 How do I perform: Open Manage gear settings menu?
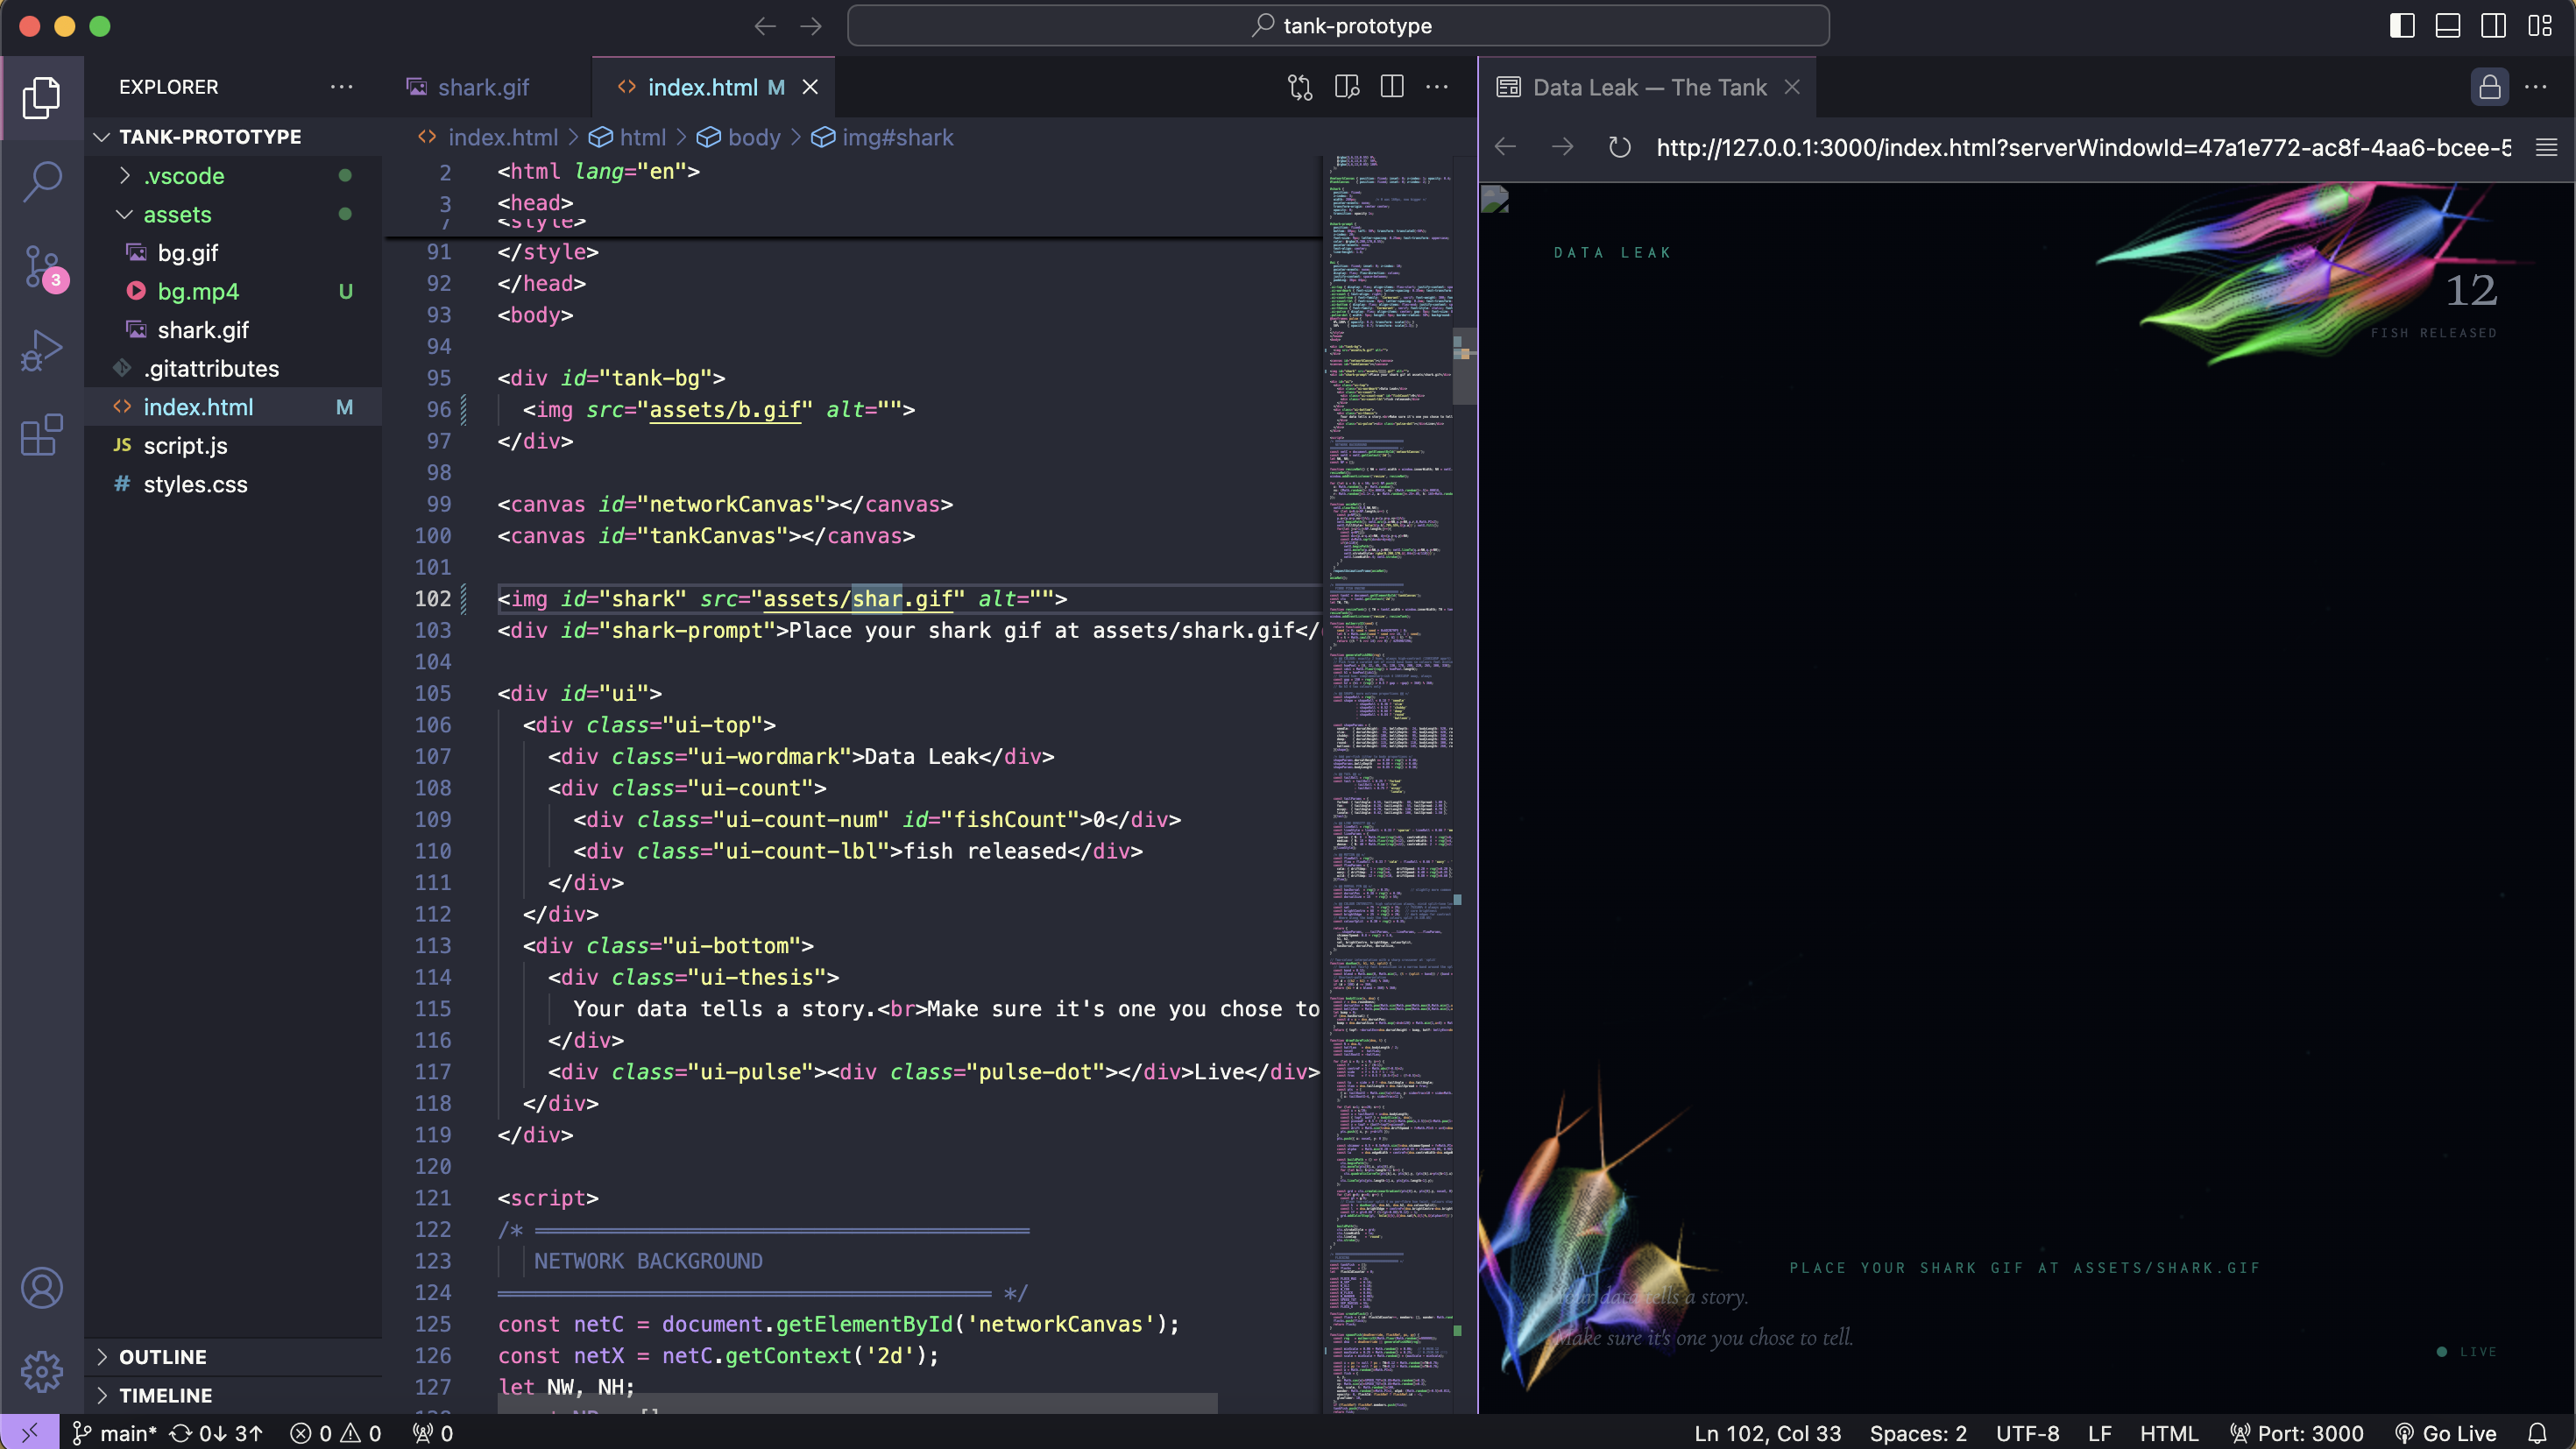[x=42, y=1371]
